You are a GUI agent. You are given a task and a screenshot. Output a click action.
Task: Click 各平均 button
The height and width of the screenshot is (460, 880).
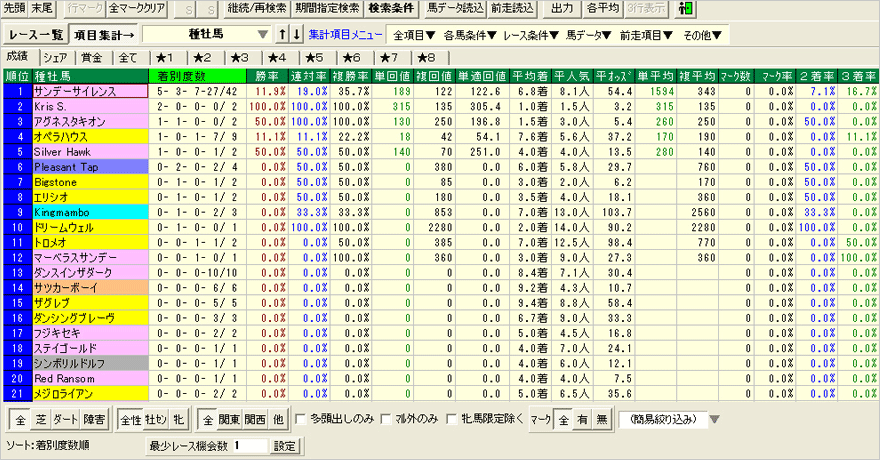[602, 8]
